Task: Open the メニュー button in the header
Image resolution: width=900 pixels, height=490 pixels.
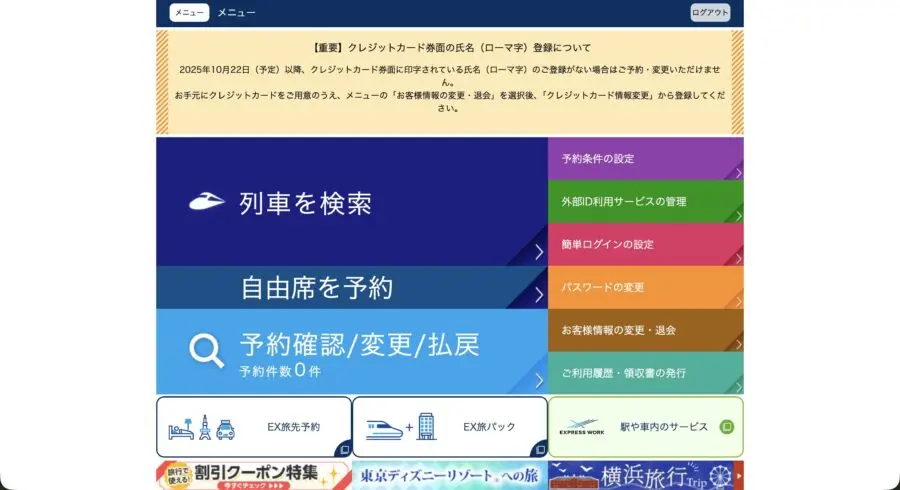Action: pyautogui.click(x=189, y=13)
